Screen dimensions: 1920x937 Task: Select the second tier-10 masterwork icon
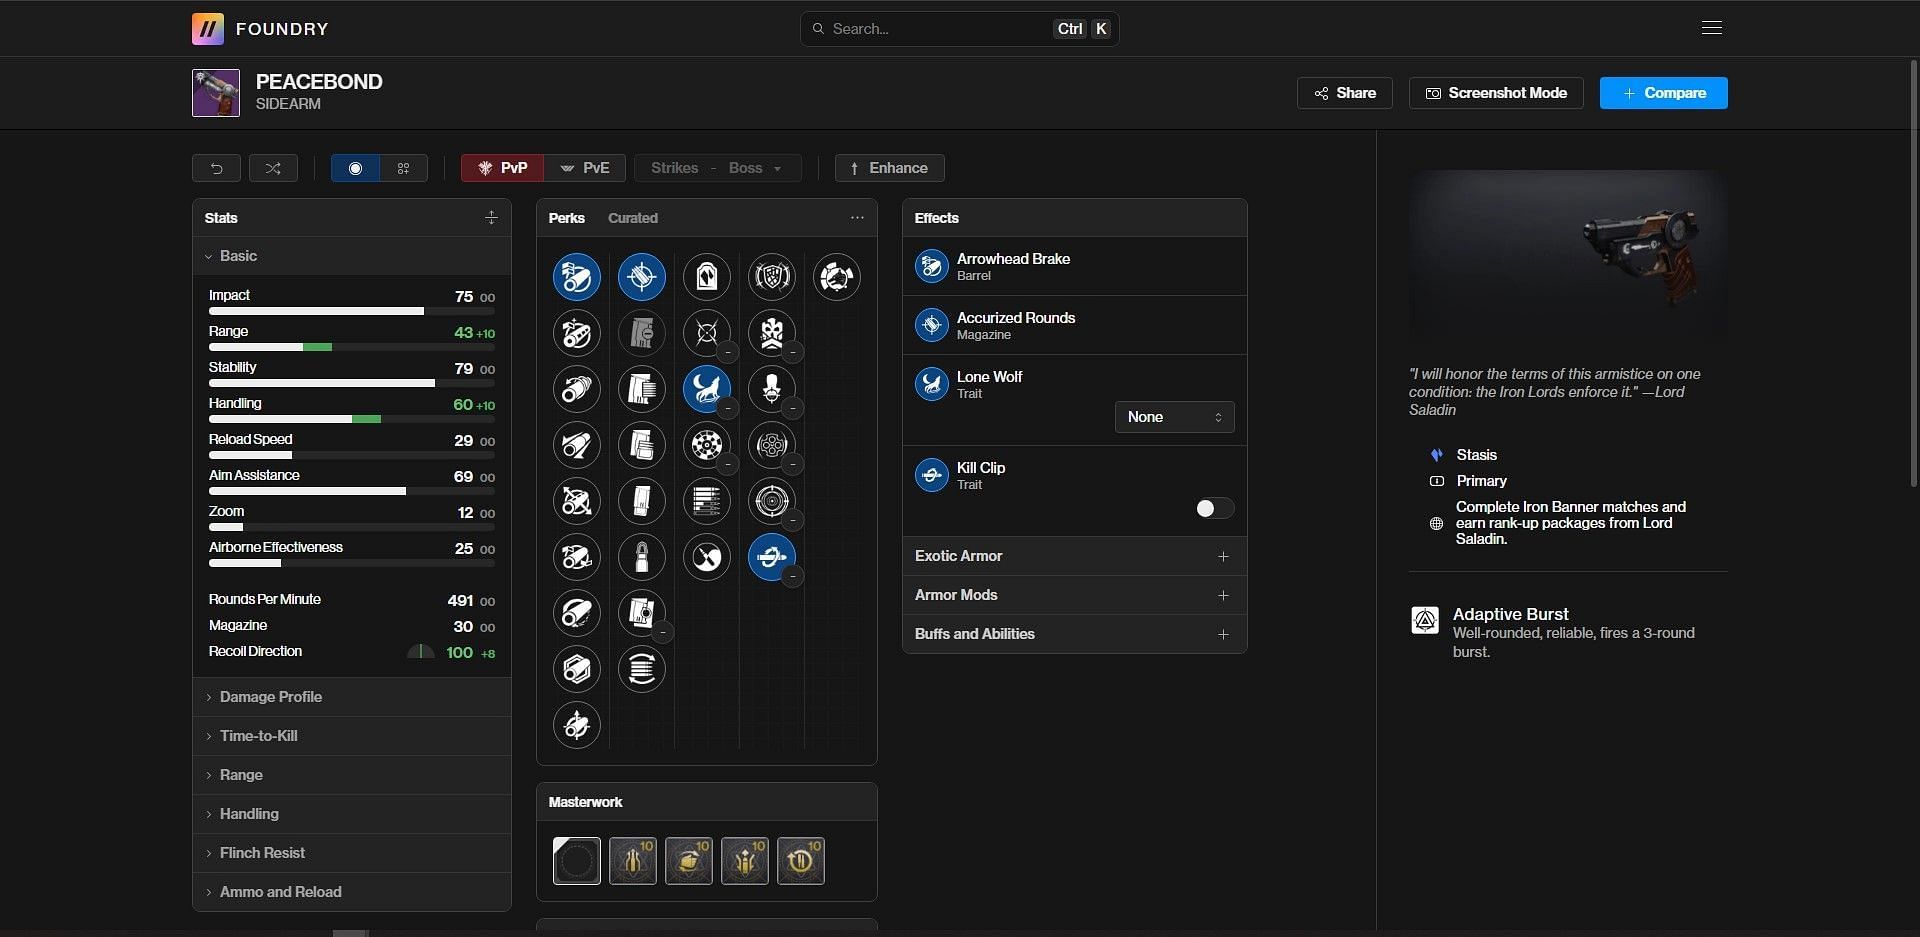pos(689,861)
